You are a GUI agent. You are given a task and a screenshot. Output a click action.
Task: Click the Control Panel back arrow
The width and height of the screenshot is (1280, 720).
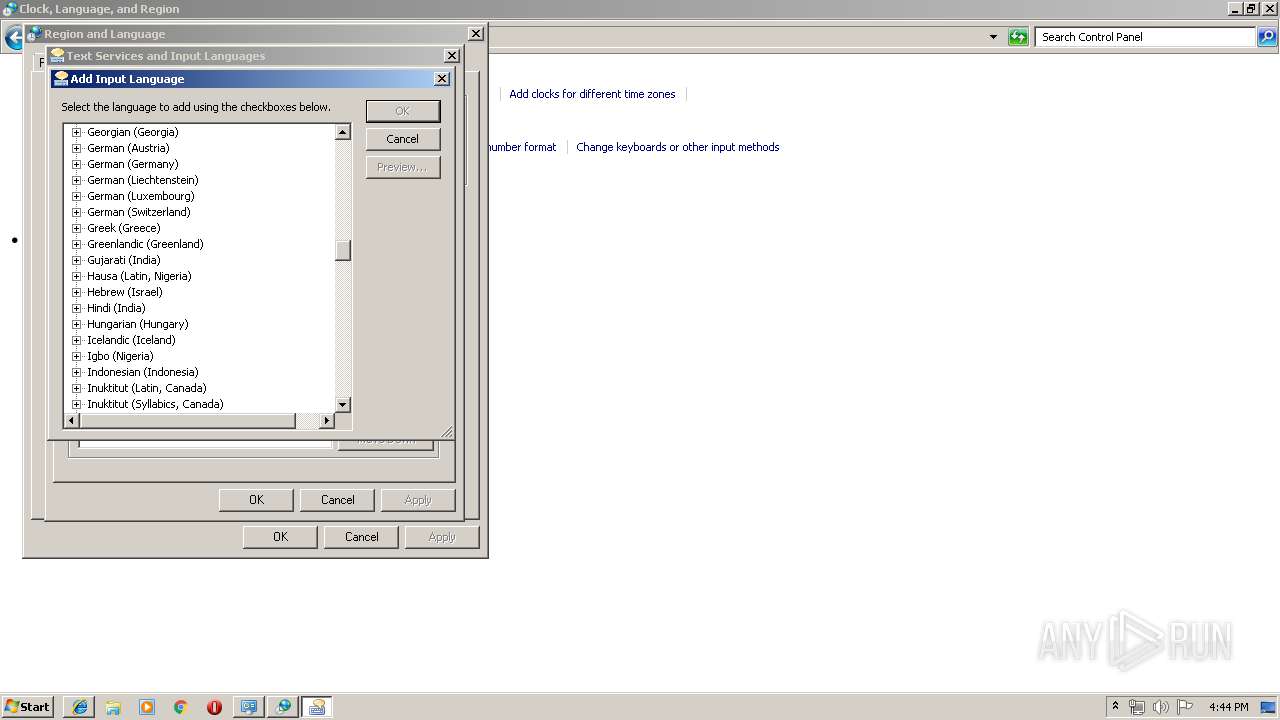[13, 39]
